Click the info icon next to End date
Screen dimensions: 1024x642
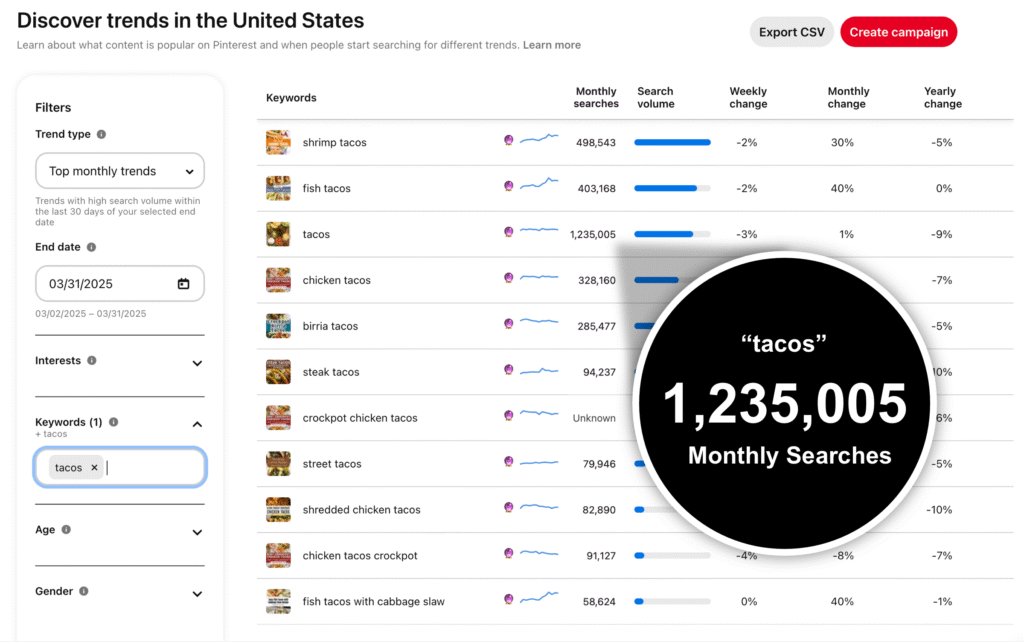(91, 247)
